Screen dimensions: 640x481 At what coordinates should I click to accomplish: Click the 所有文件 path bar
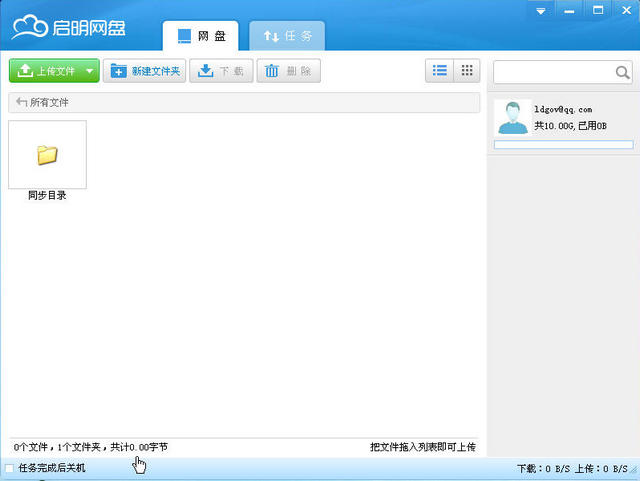[240, 103]
